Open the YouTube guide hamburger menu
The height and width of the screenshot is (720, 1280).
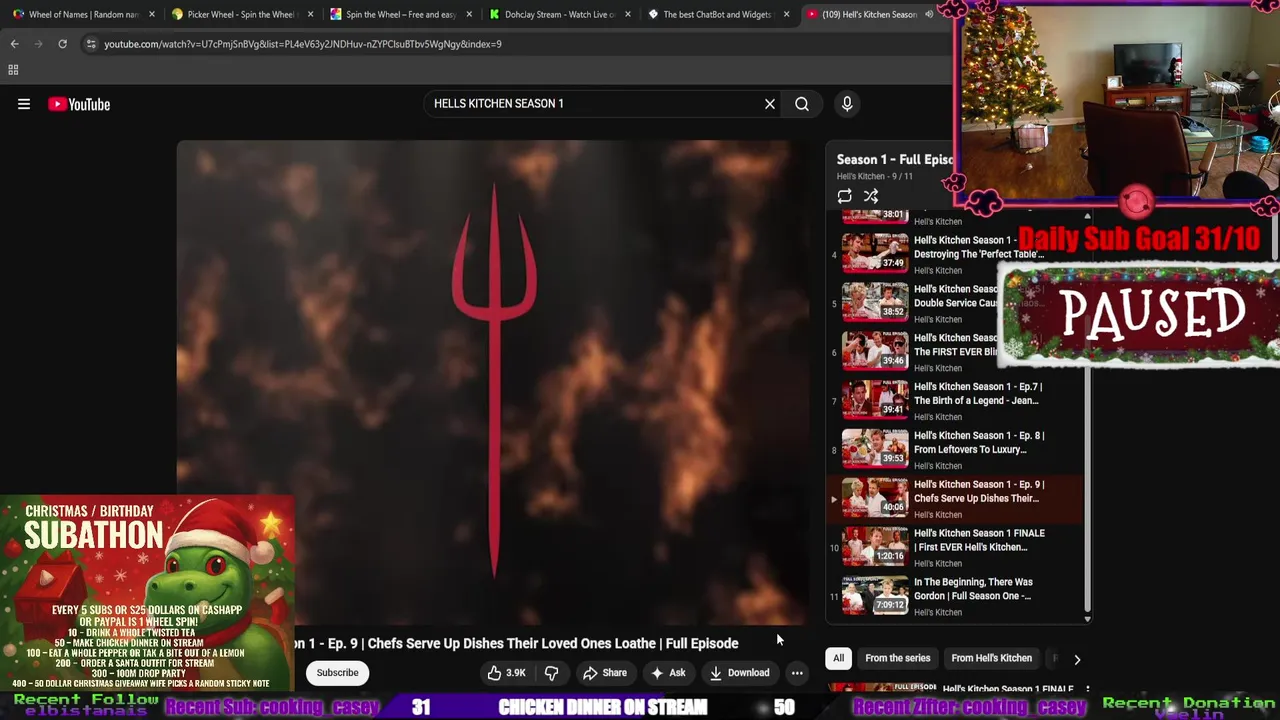[x=24, y=104]
